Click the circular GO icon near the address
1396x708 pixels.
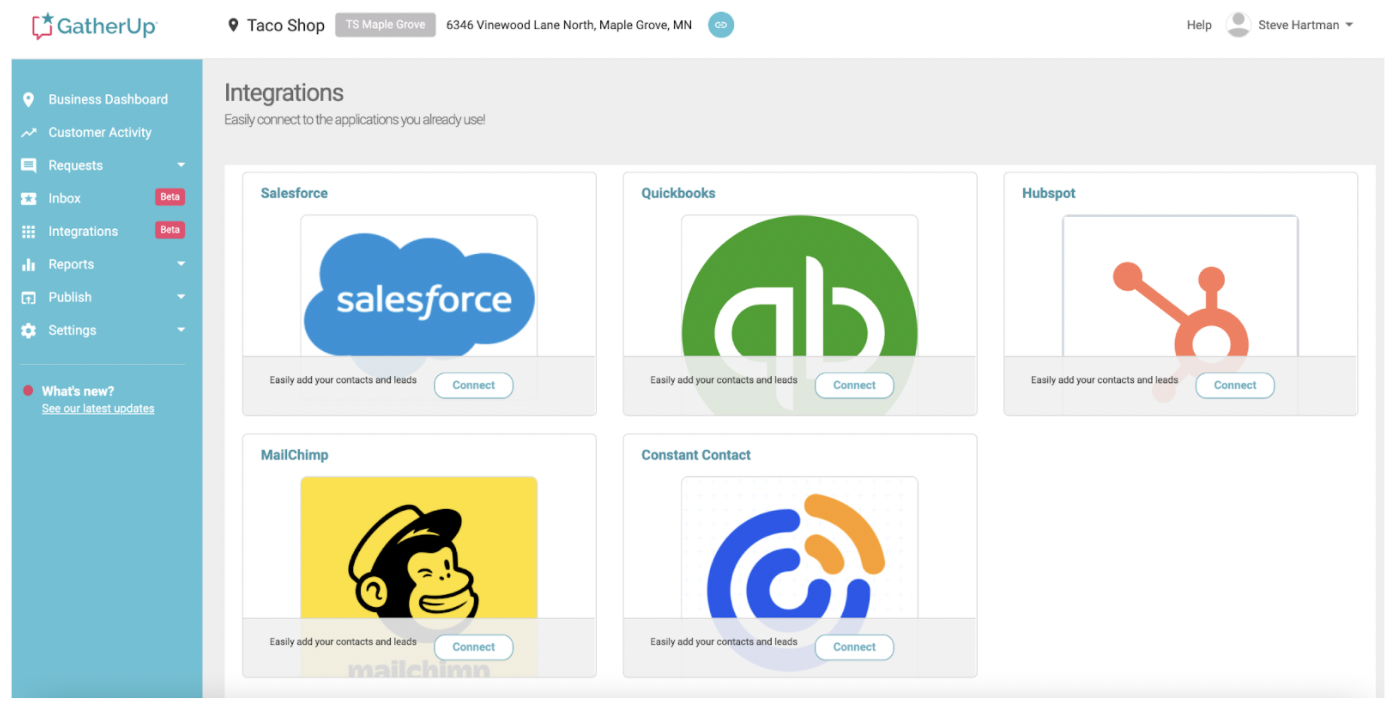pos(721,24)
